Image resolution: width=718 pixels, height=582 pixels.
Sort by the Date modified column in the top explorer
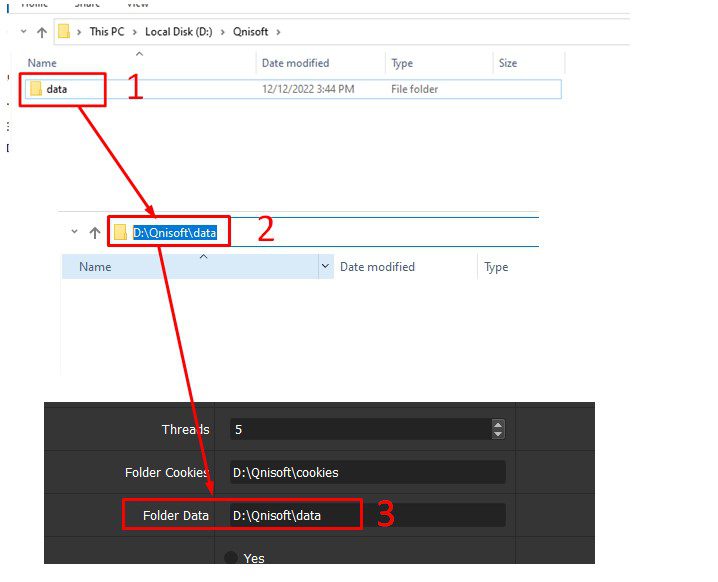(x=295, y=63)
